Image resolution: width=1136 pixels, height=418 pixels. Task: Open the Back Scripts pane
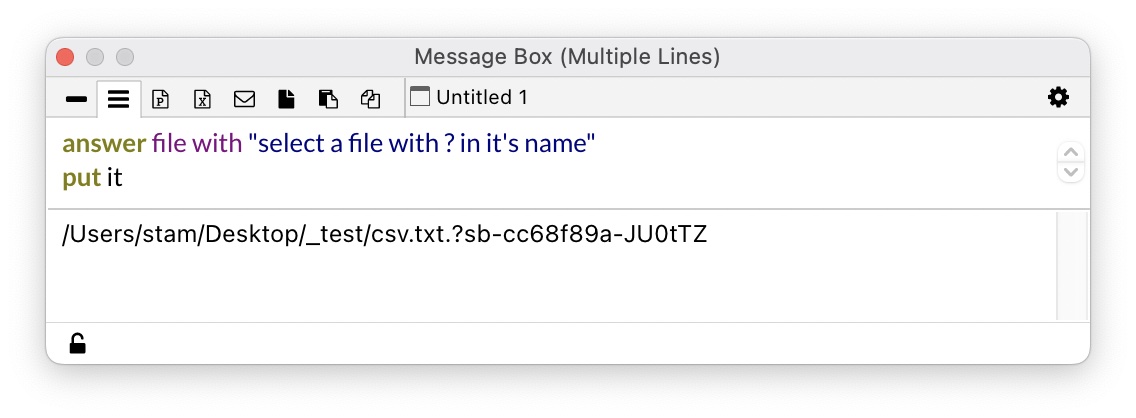[x=328, y=98]
